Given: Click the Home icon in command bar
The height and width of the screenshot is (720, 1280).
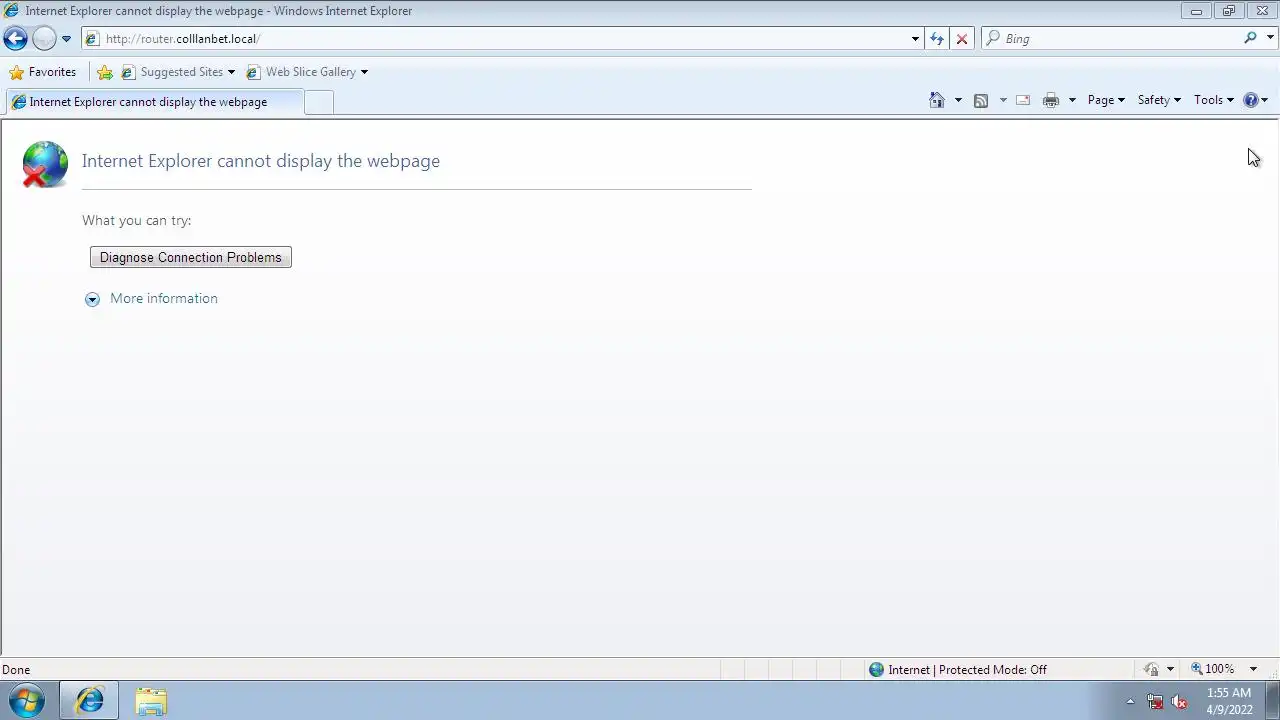Looking at the screenshot, I should pos(937,100).
